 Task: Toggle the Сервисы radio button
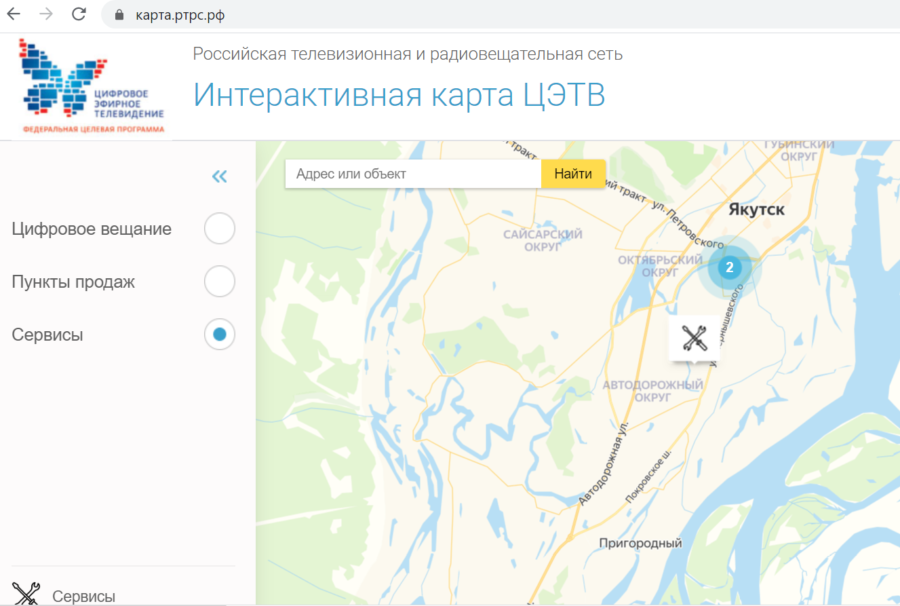click(219, 334)
